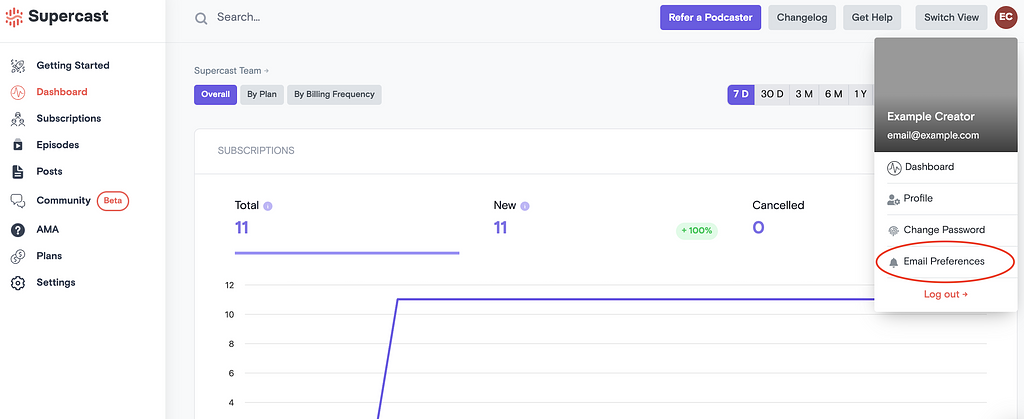
Task: Open the EC user avatar menu
Action: tap(1005, 17)
